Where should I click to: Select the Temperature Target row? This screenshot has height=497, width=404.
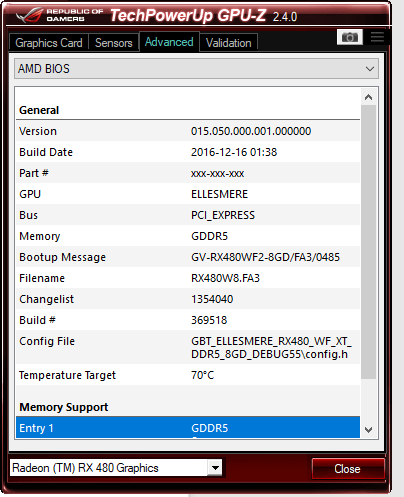[188, 375]
